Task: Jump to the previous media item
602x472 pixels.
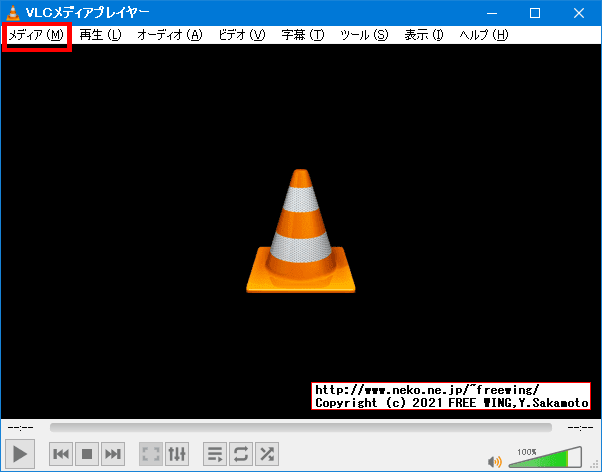Action: (61, 454)
